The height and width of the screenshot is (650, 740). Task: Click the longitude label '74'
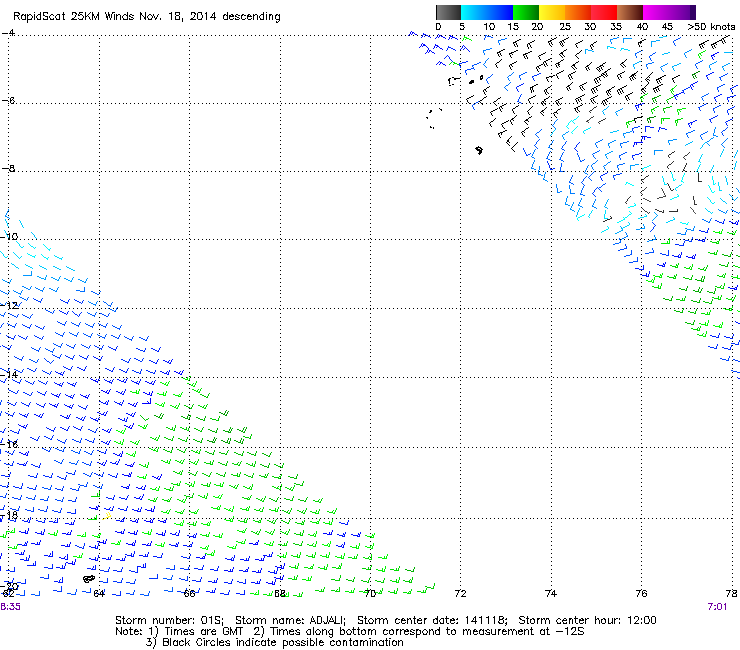tap(551, 593)
